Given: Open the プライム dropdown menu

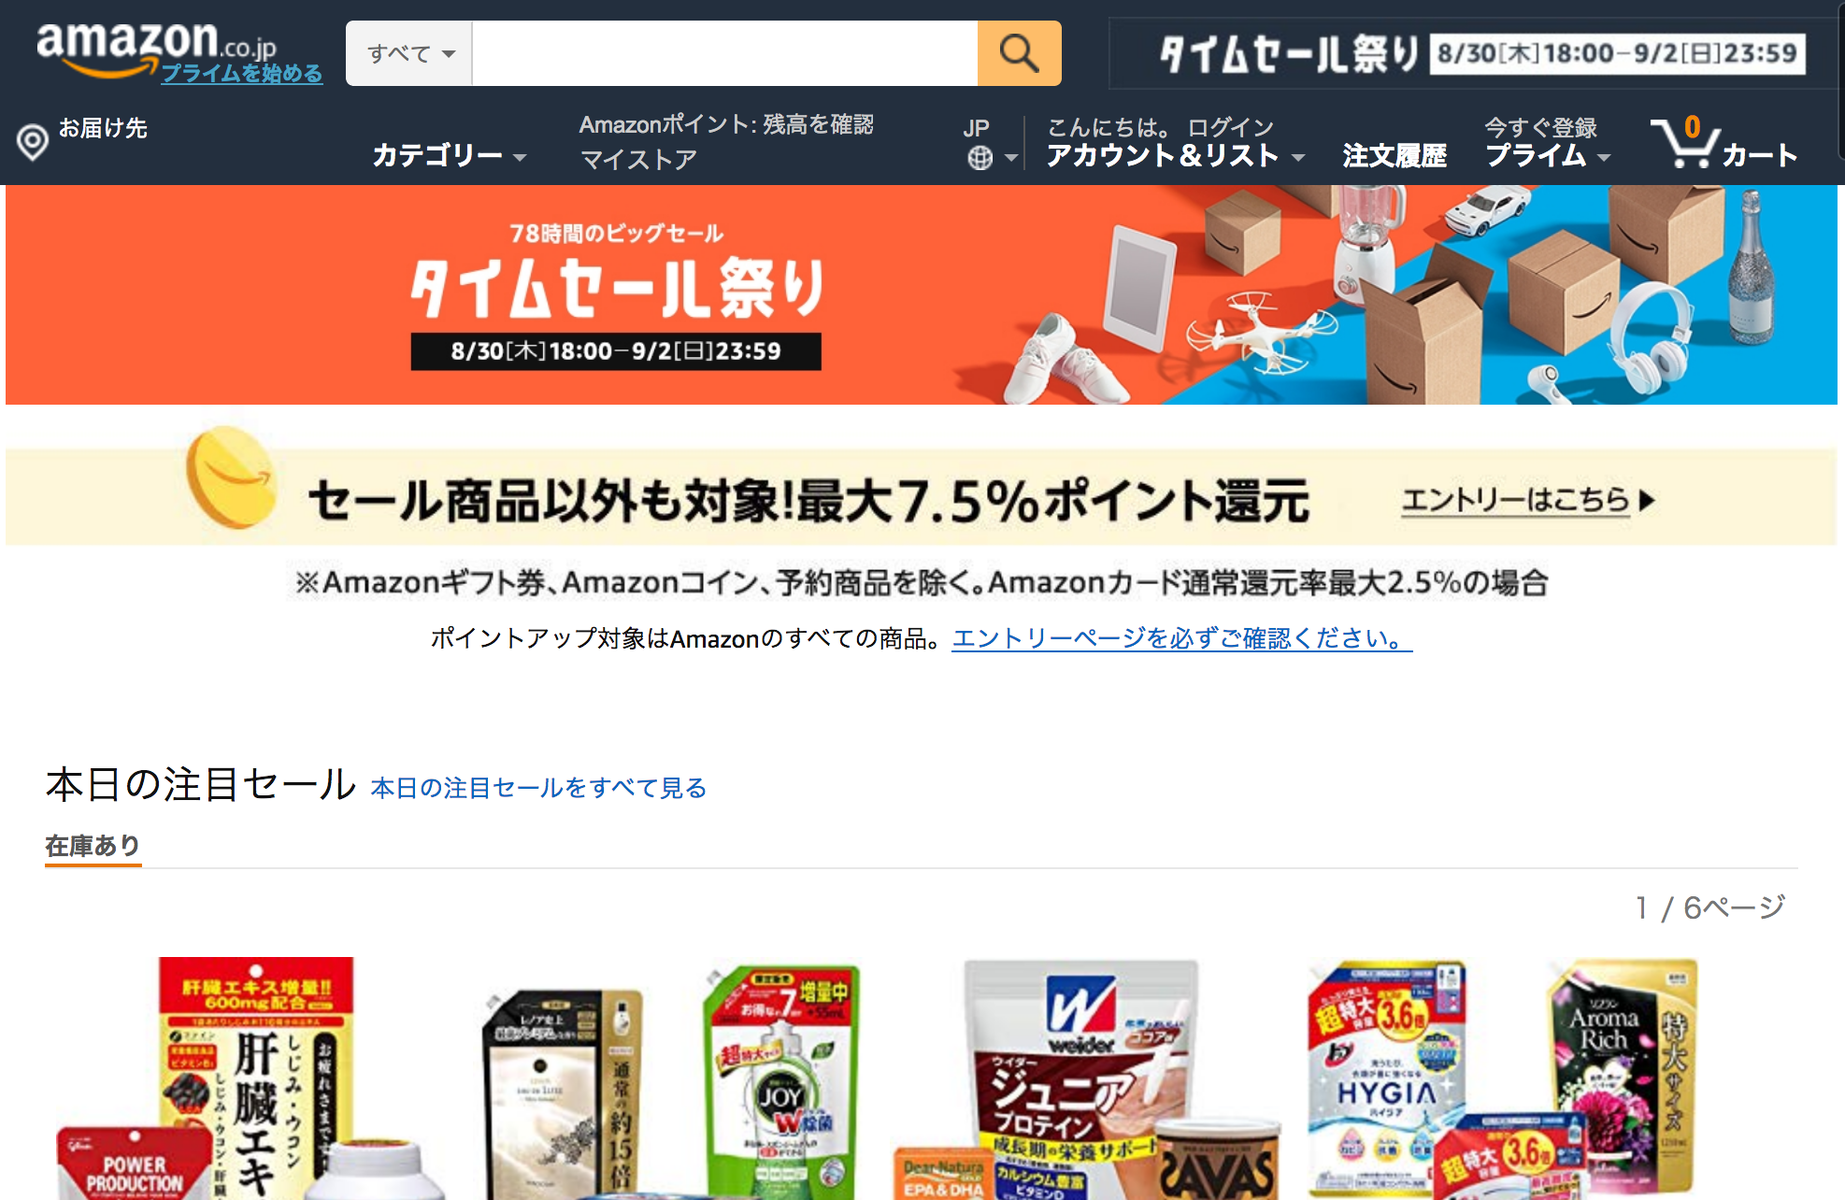Looking at the screenshot, I should pyautogui.click(x=1547, y=156).
